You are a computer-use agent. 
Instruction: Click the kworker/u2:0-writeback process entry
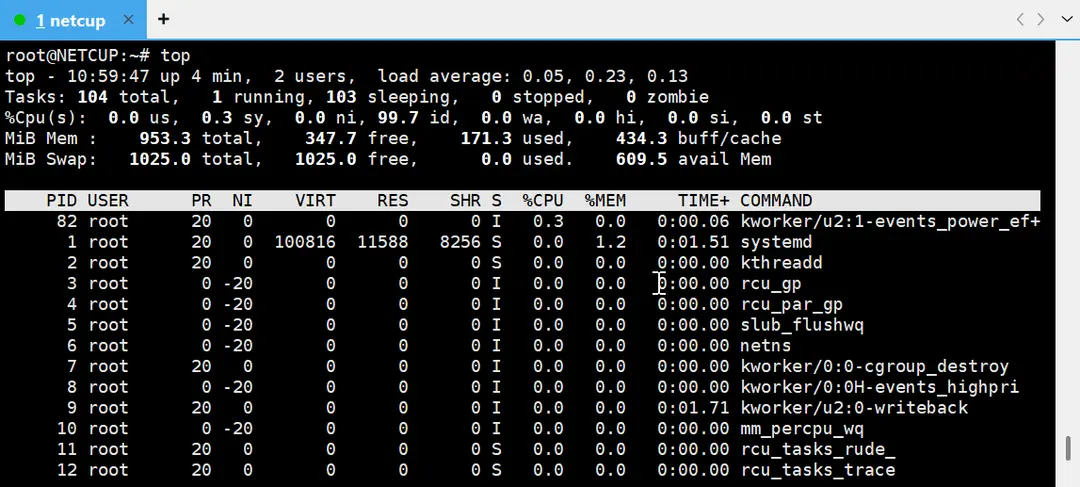[854, 408]
